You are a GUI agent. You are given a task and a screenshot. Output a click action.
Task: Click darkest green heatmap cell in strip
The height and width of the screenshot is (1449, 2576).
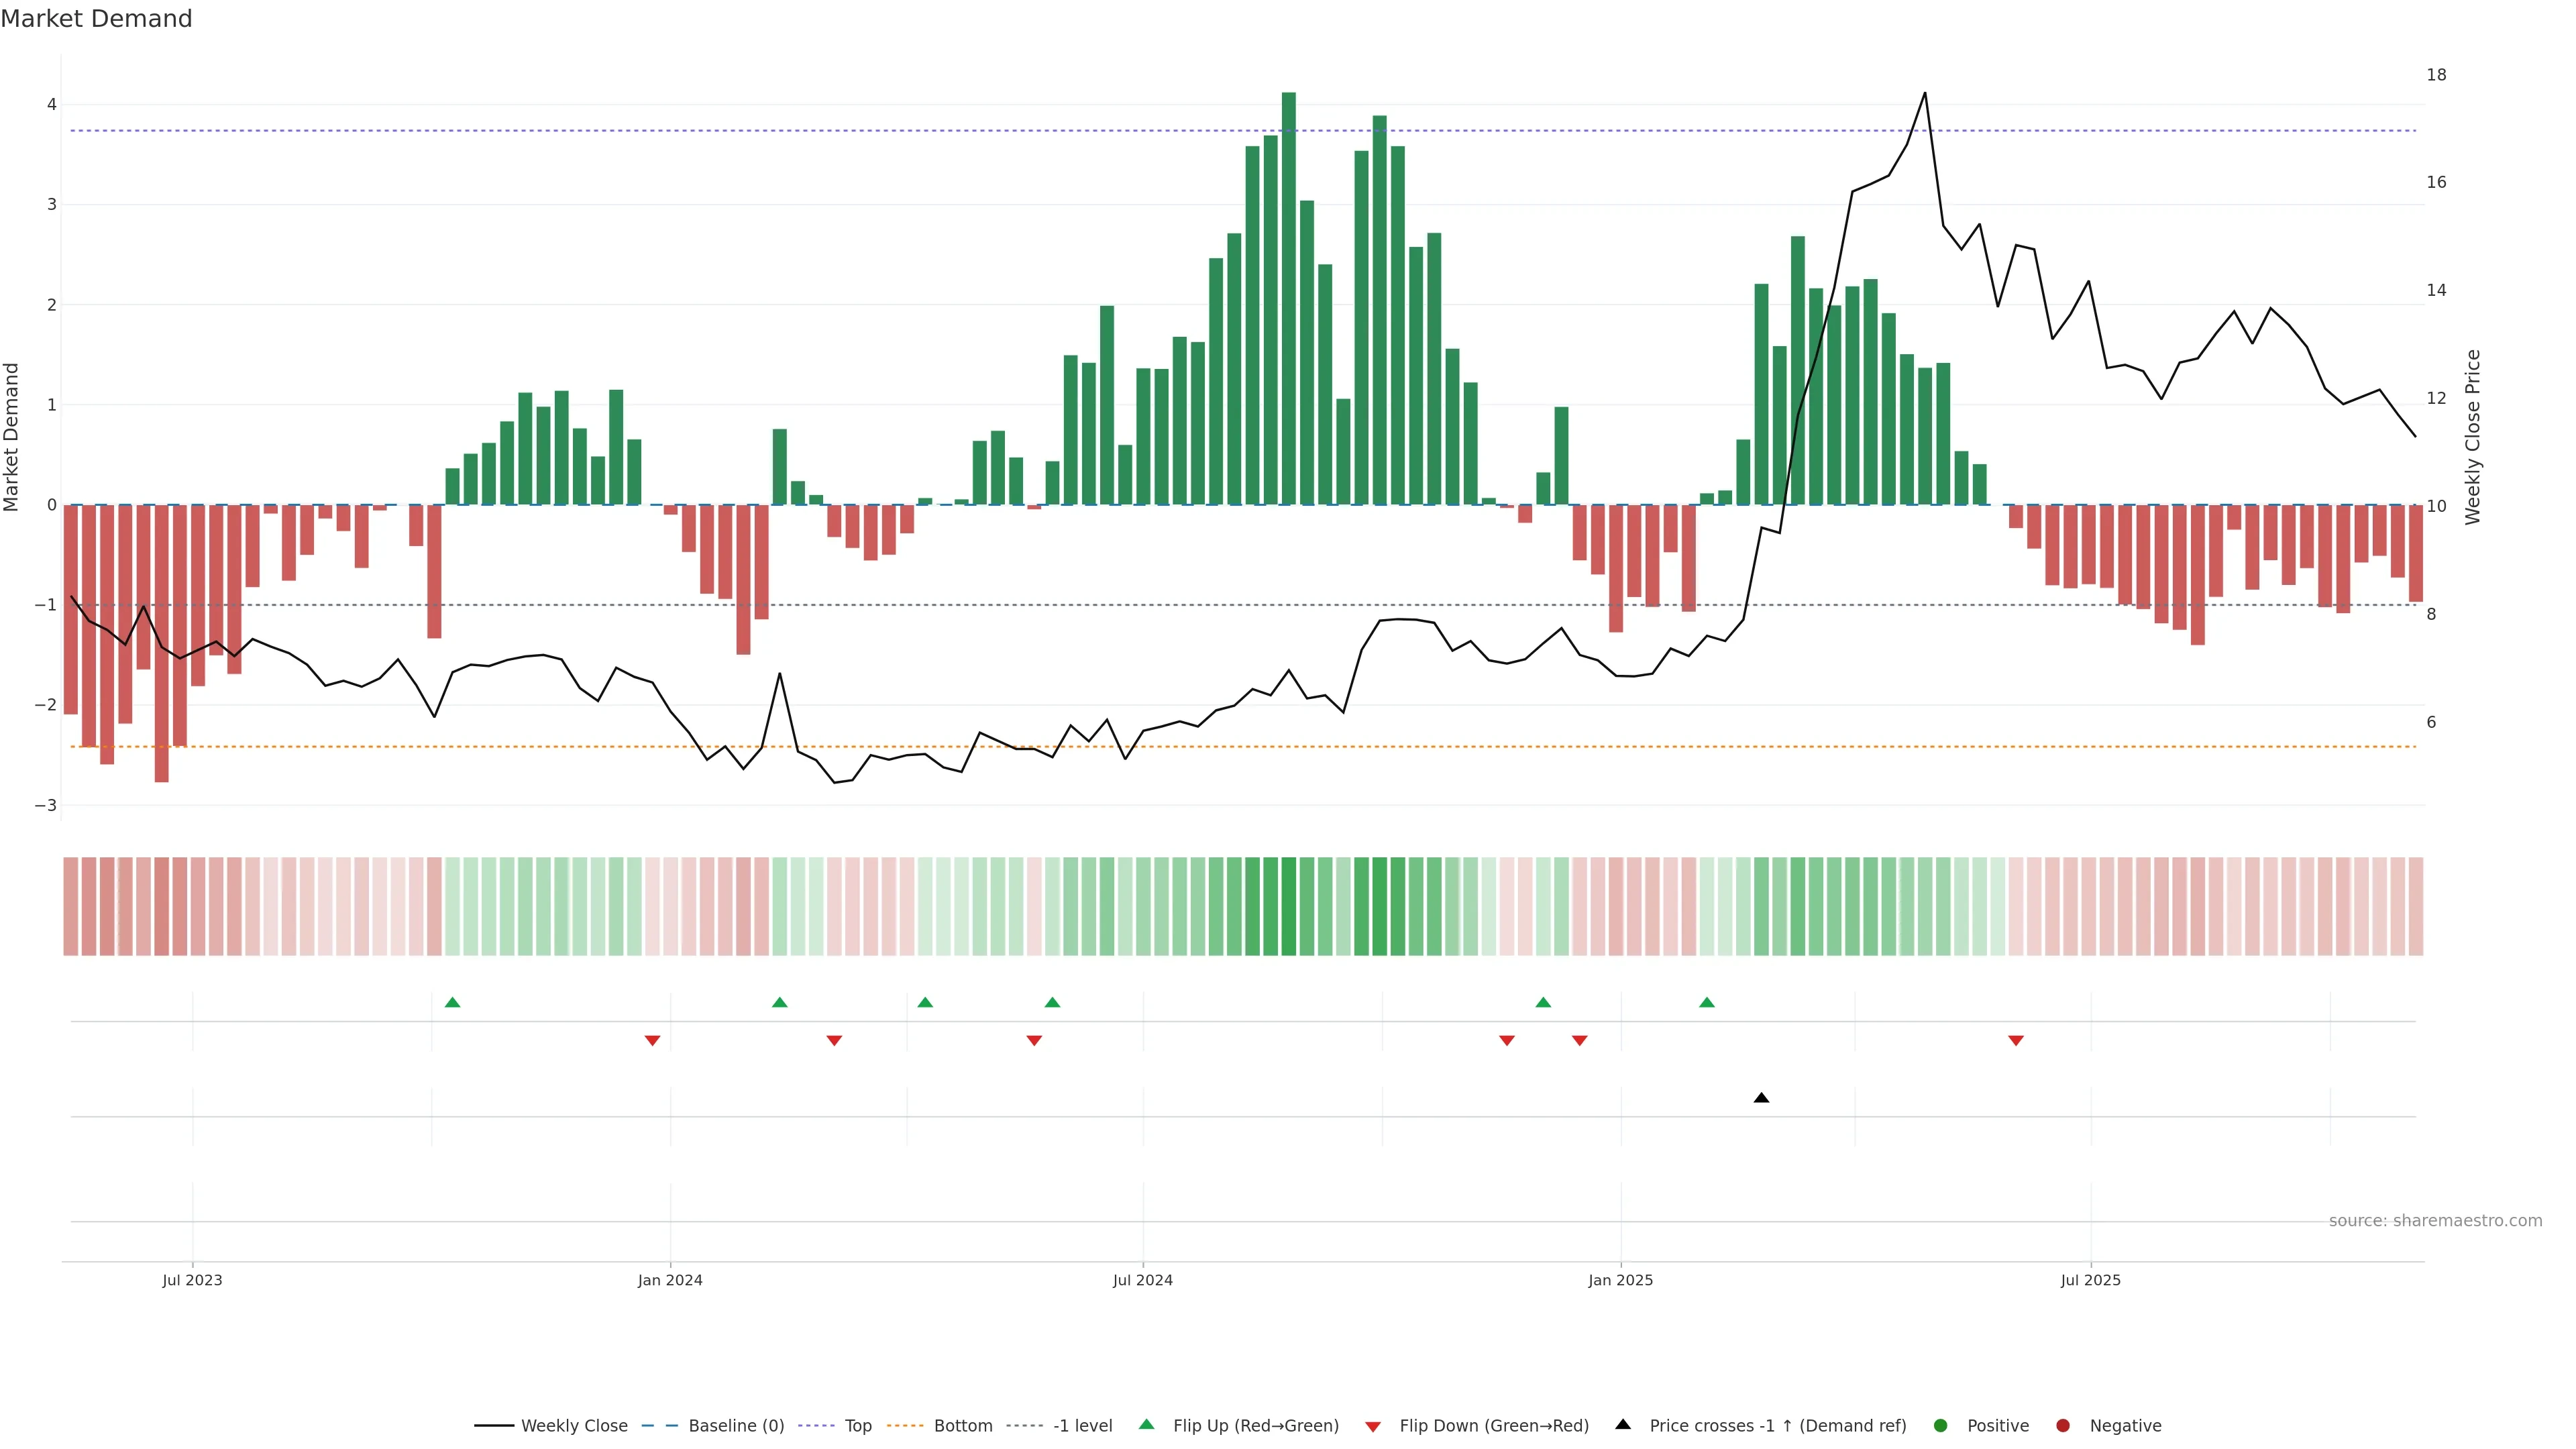1289,906
